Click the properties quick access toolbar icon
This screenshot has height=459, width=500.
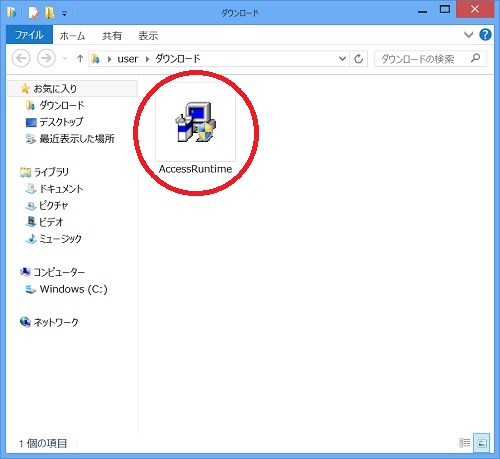[33, 13]
